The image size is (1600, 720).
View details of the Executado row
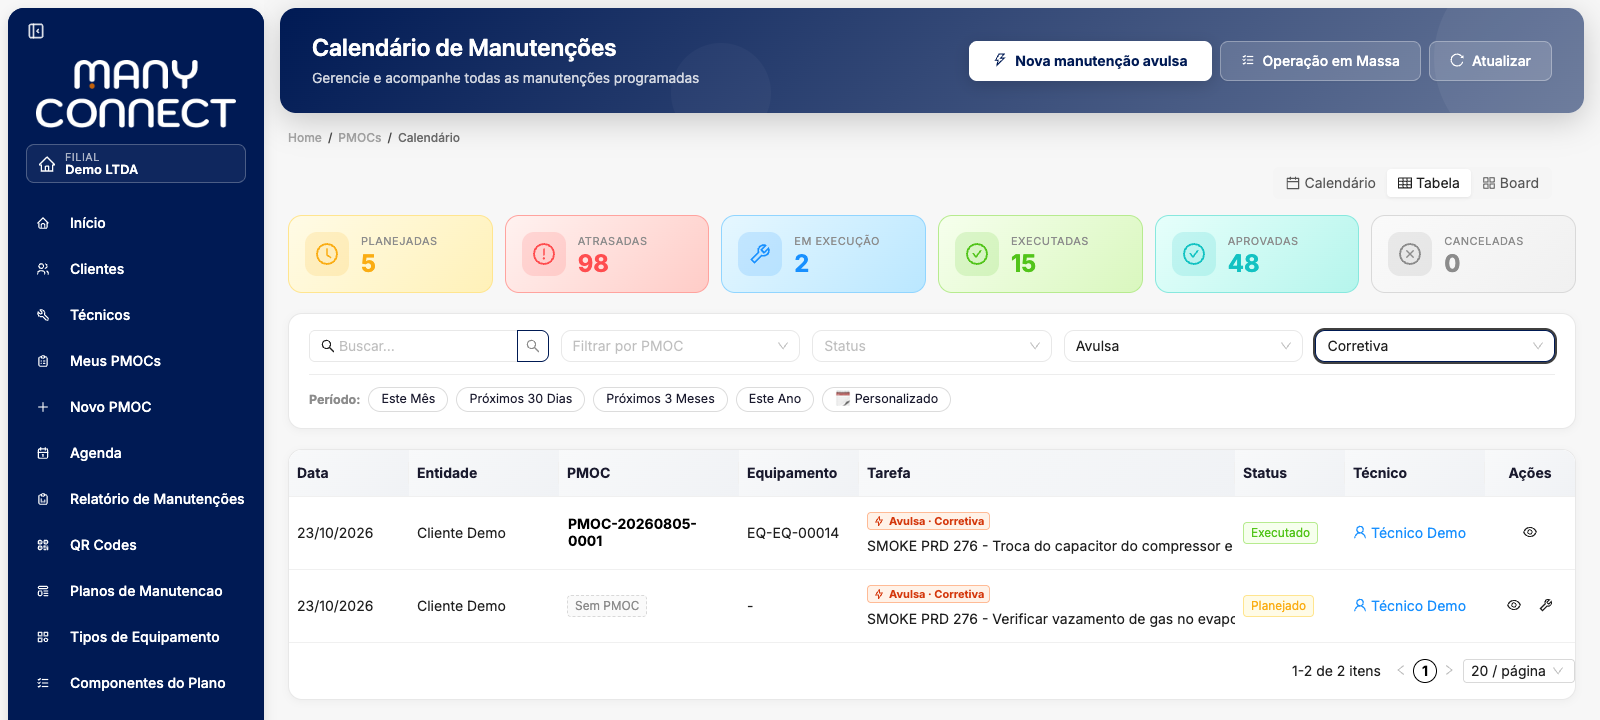point(1530,532)
